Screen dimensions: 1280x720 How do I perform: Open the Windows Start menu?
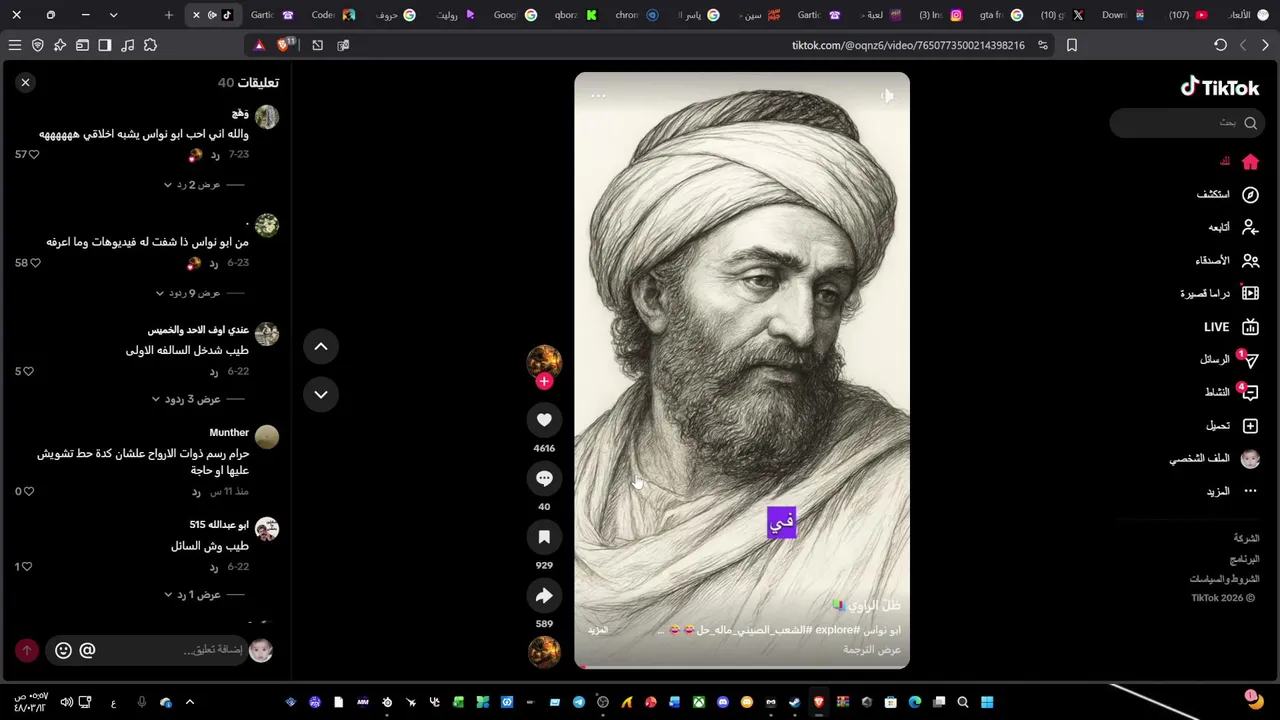(x=987, y=702)
